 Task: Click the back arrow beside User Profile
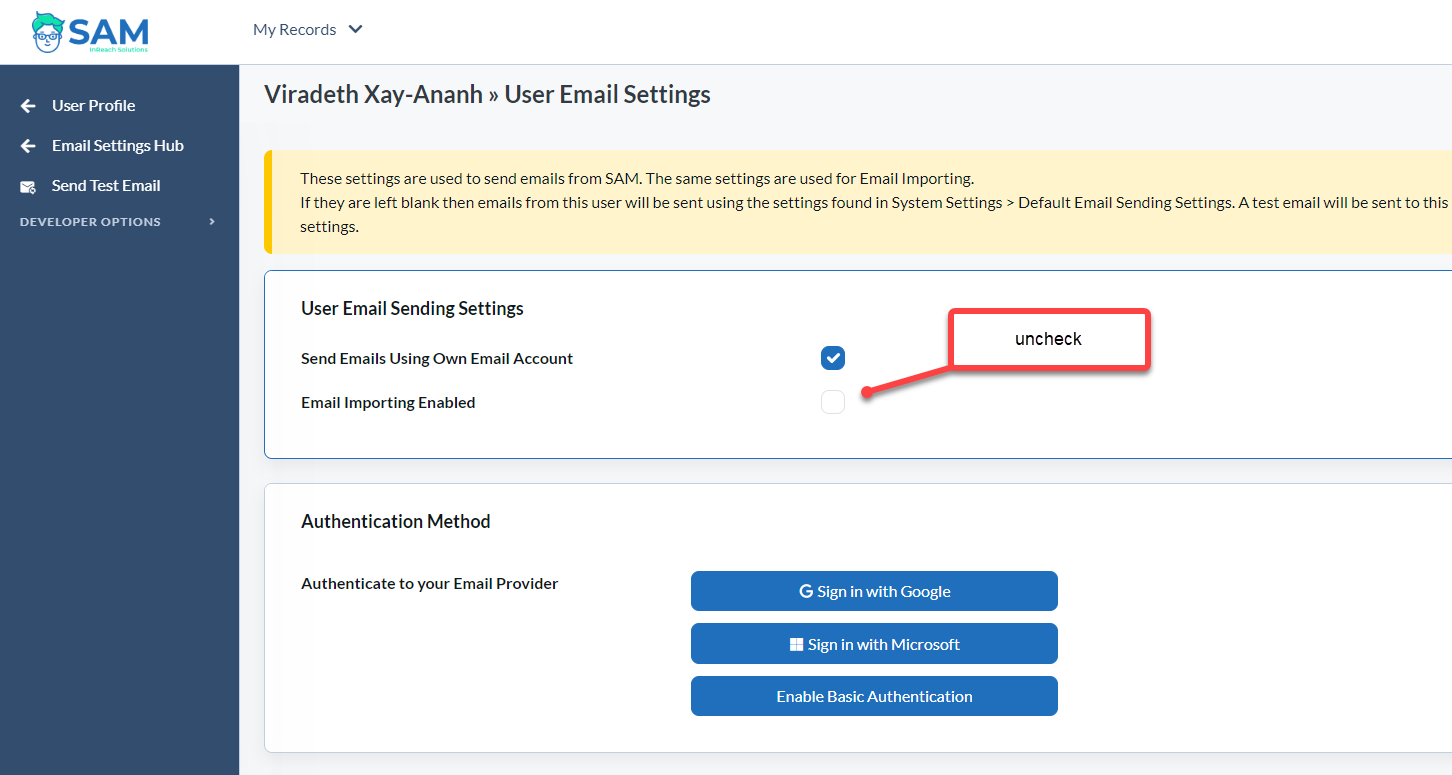coord(29,106)
